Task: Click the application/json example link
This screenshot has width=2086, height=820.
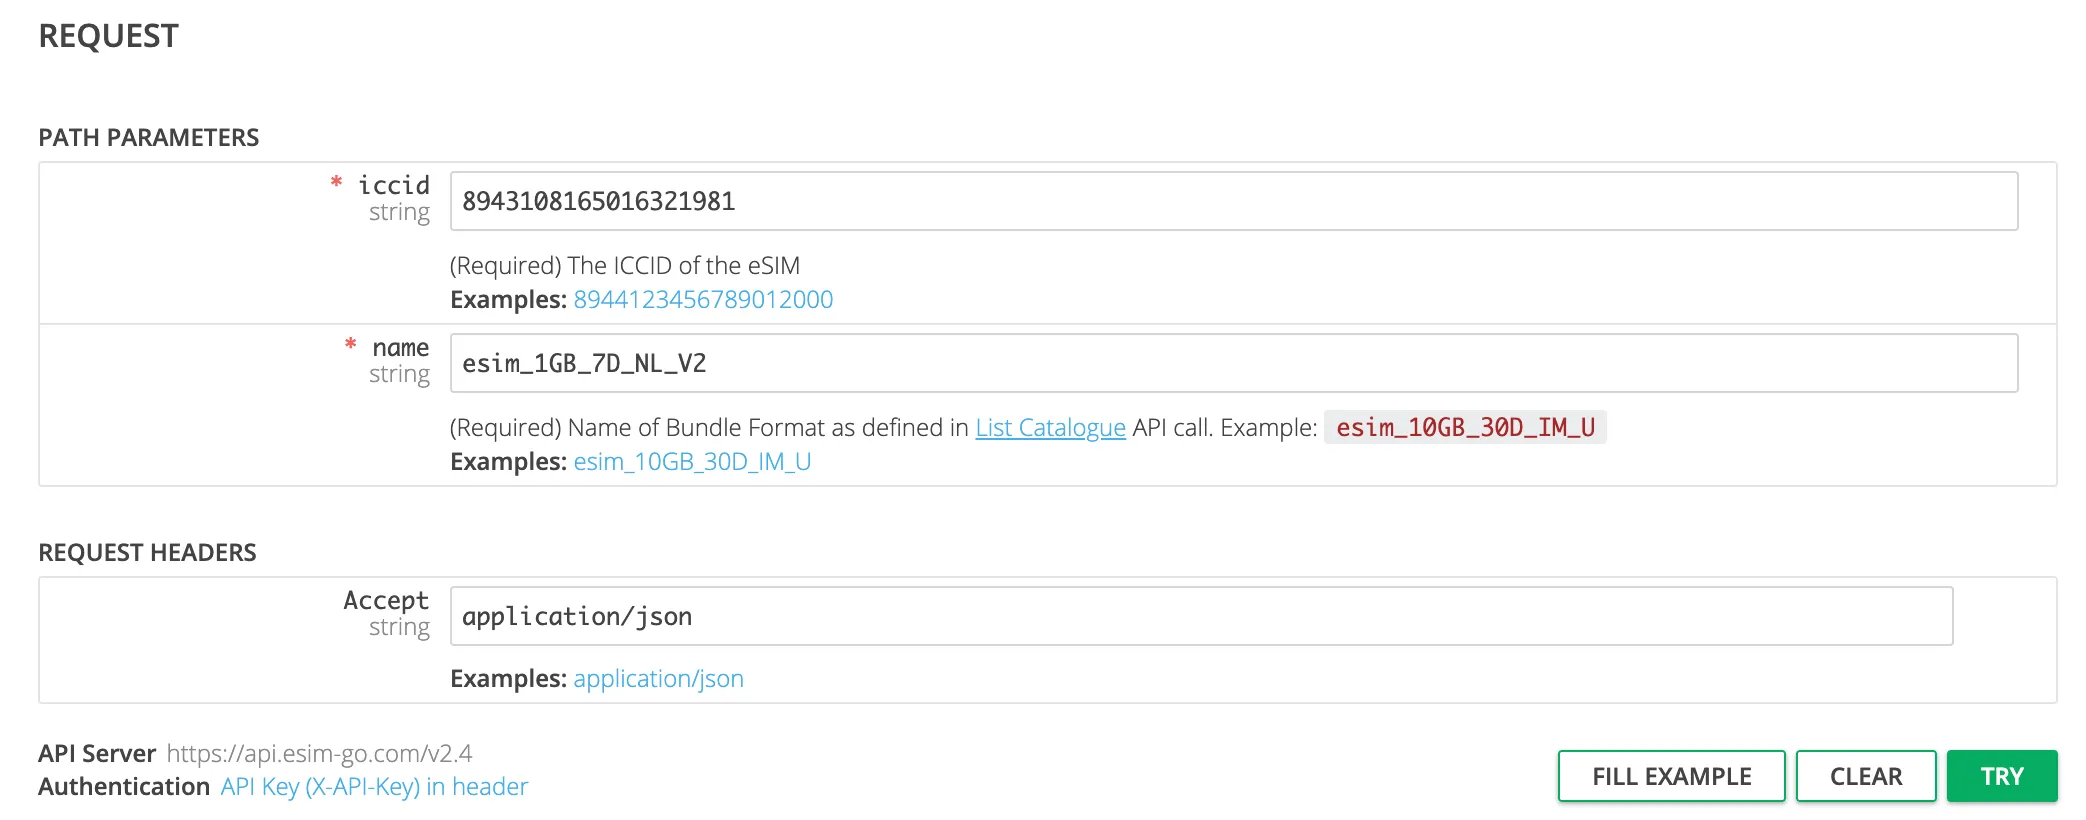Action: pyautogui.click(x=658, y=678)
